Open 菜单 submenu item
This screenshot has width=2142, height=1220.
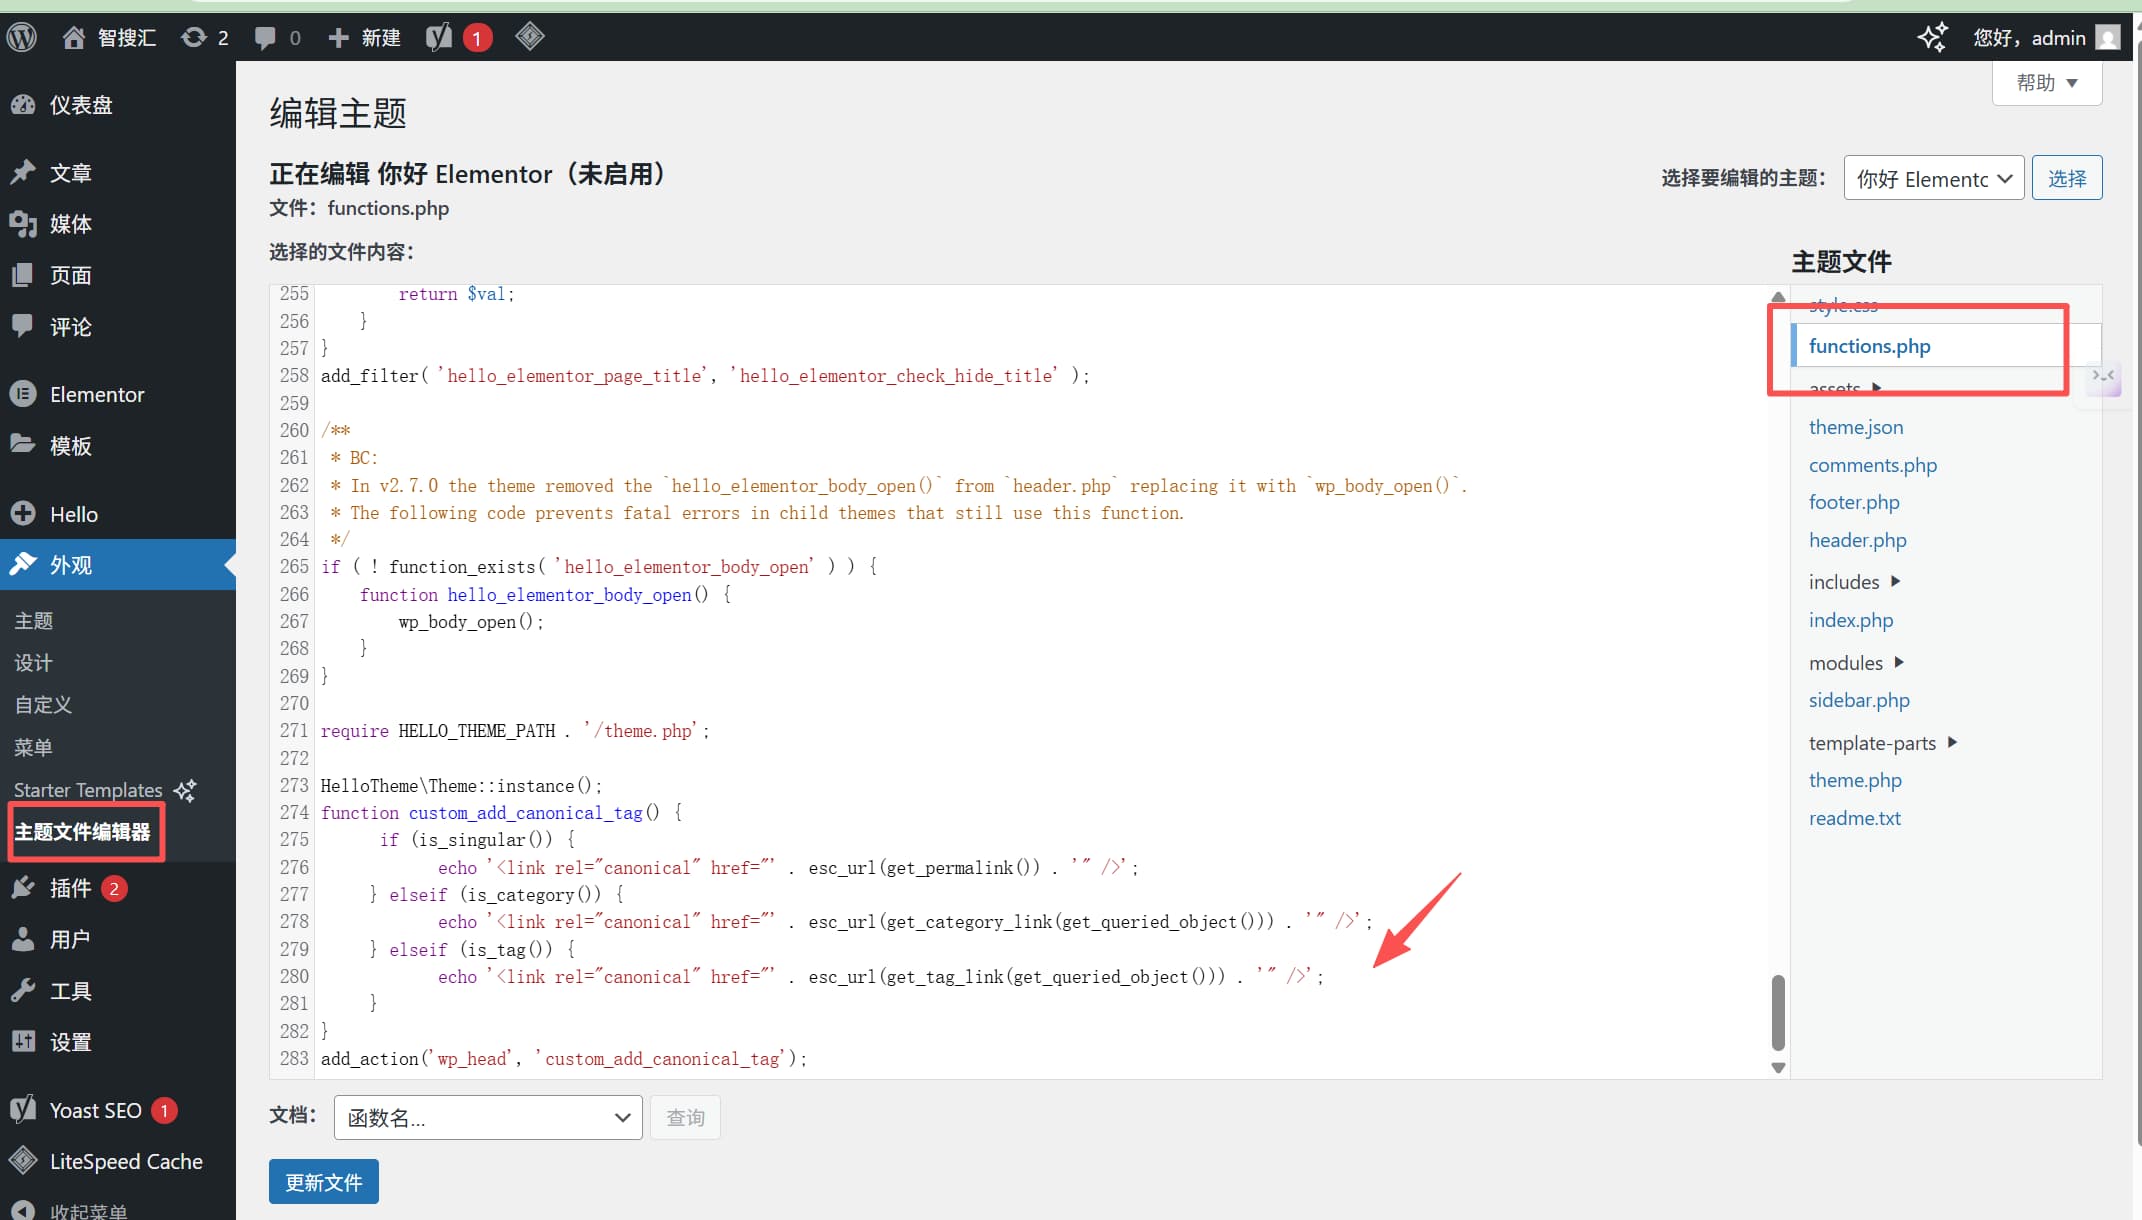point(34,747)
